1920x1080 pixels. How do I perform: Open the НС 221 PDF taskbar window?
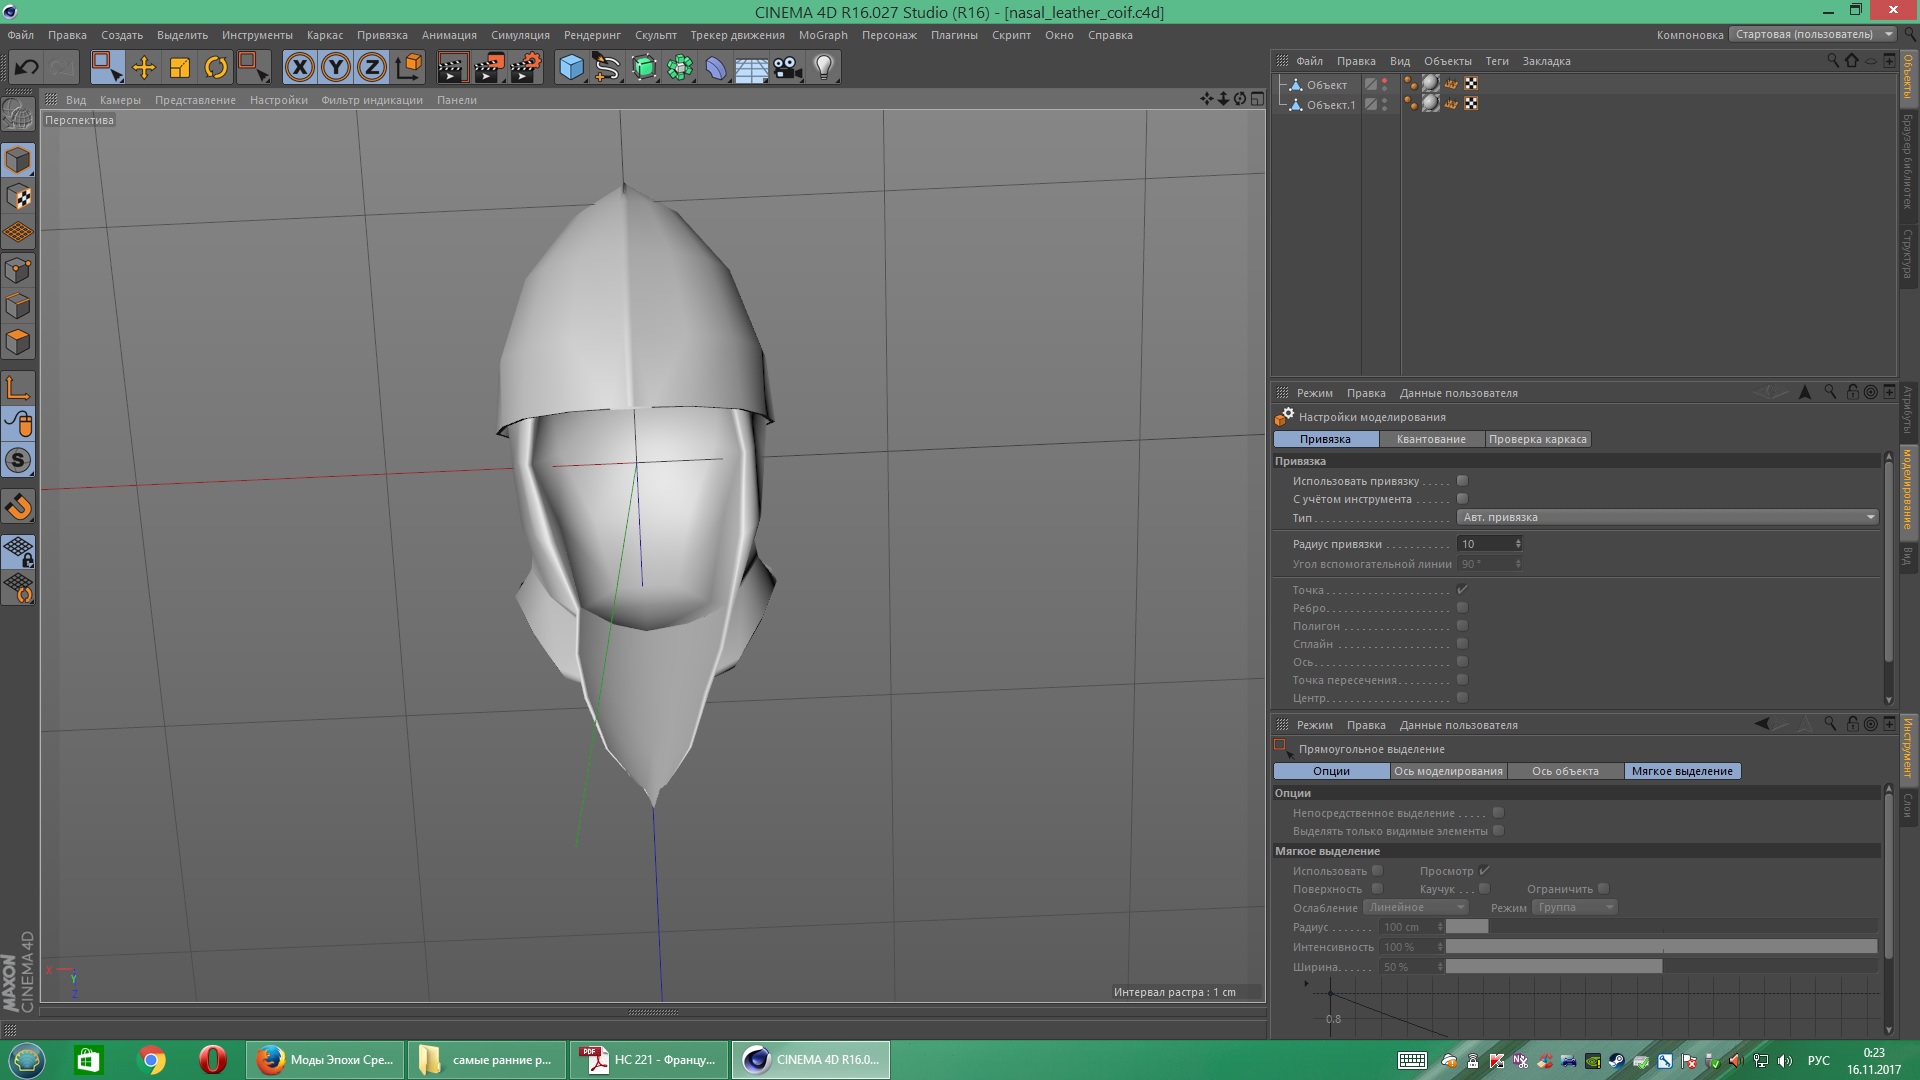648,1060
